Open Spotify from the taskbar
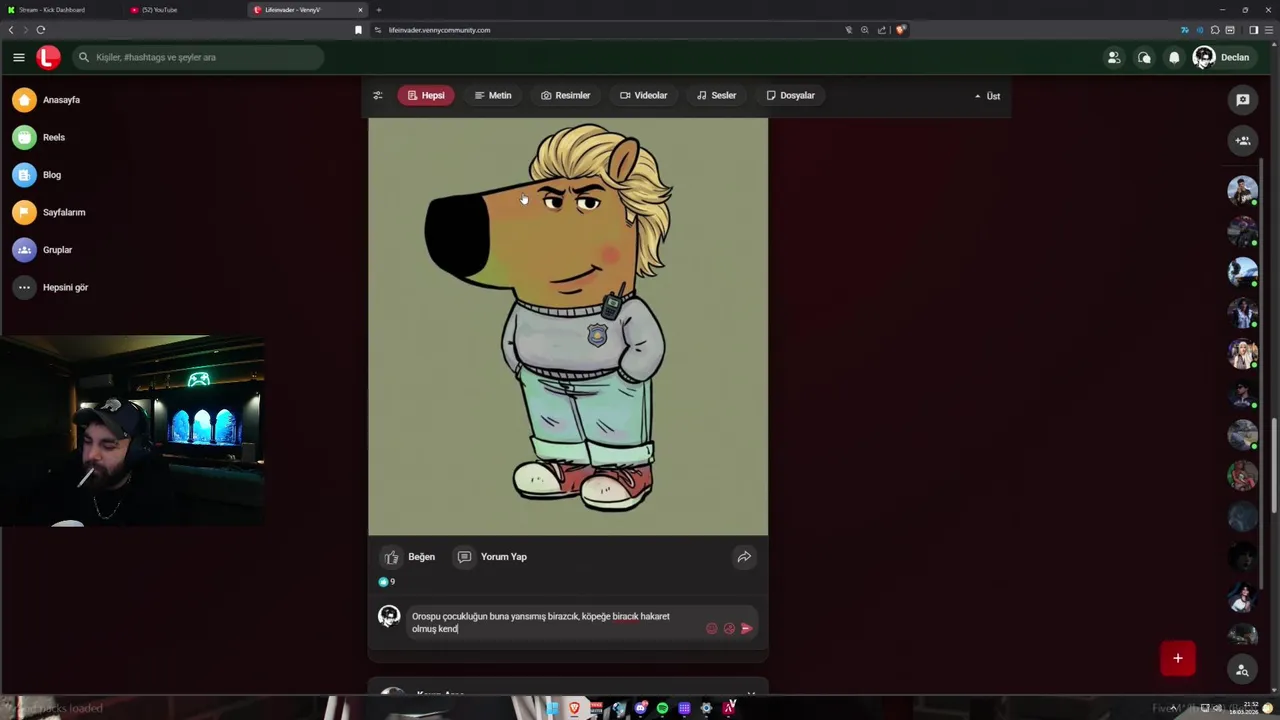This screenshot has height=720, width=1280. [662, 708]
